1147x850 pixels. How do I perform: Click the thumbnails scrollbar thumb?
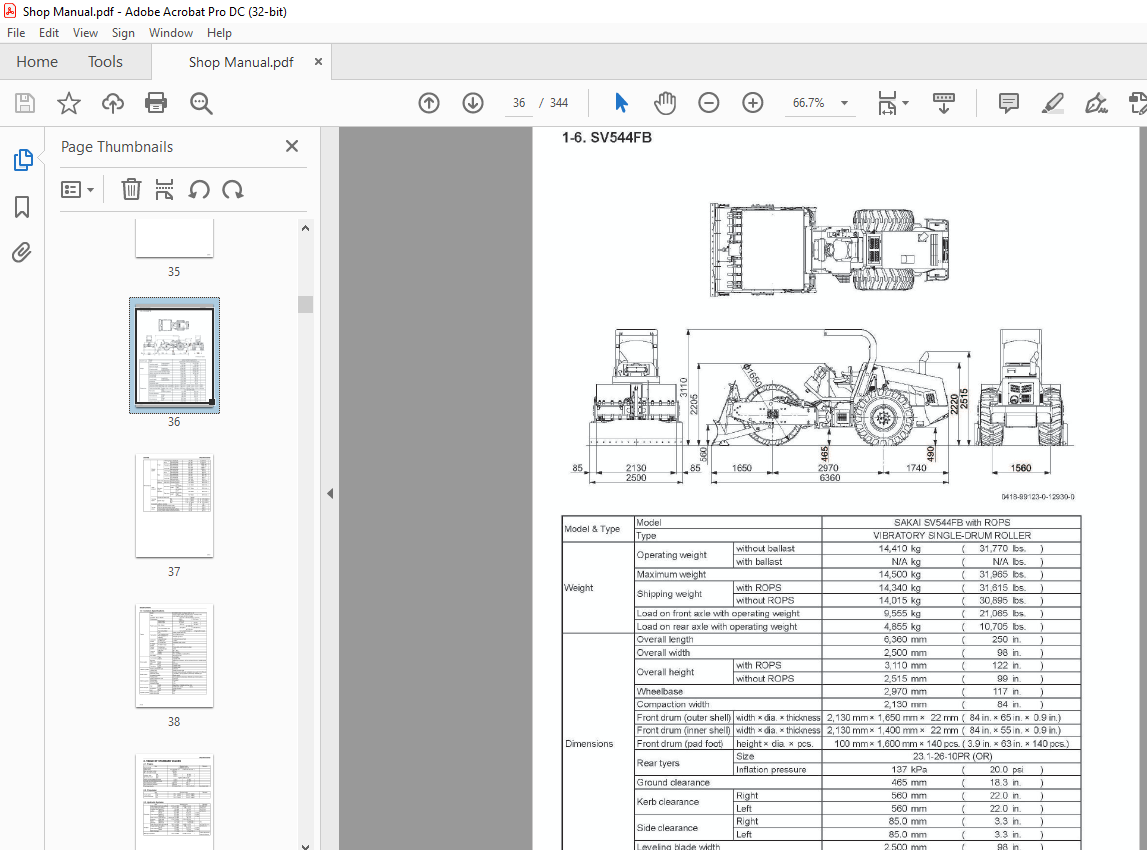306,304
